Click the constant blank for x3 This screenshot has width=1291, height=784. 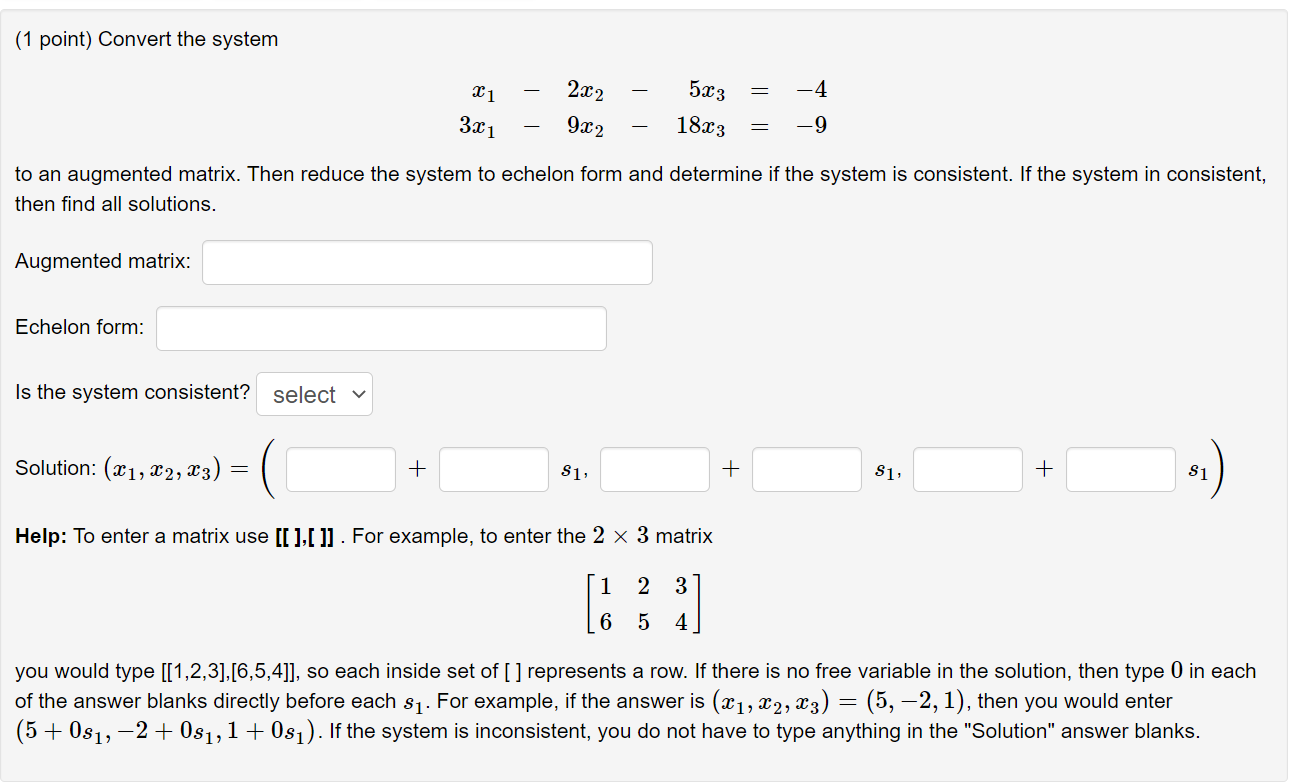(x=967, y=469)
